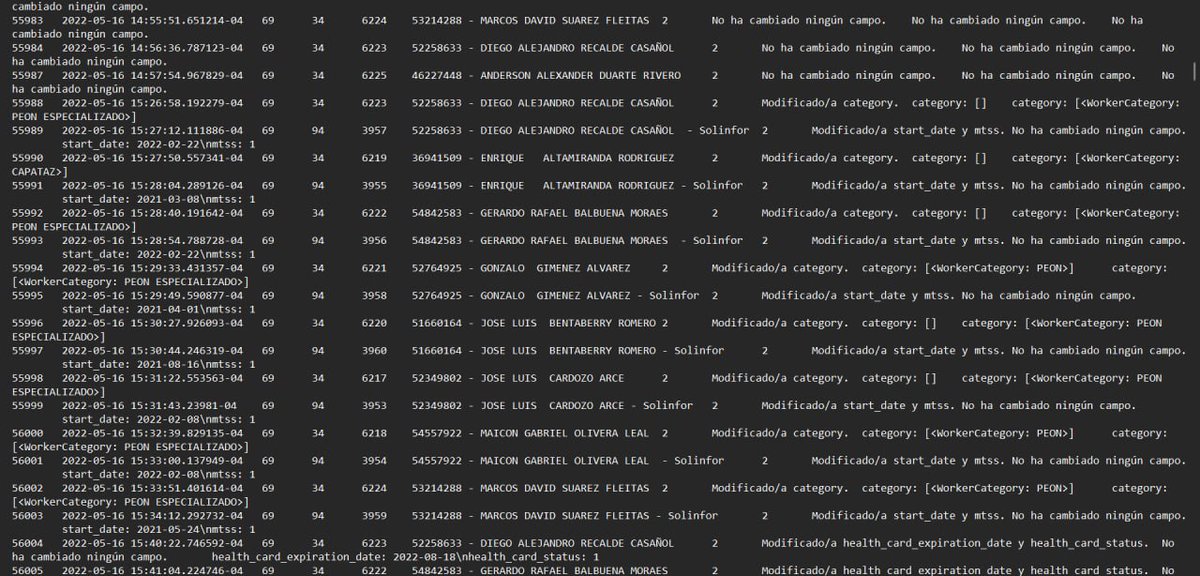This screenshot has width=1200, height=576.
Task: Select row ID 56005
Action: [x=28, y=570]
